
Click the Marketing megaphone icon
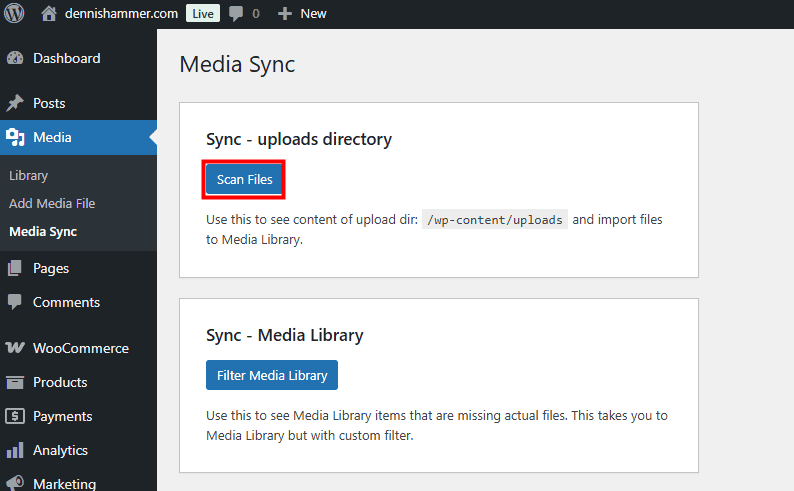15,483
